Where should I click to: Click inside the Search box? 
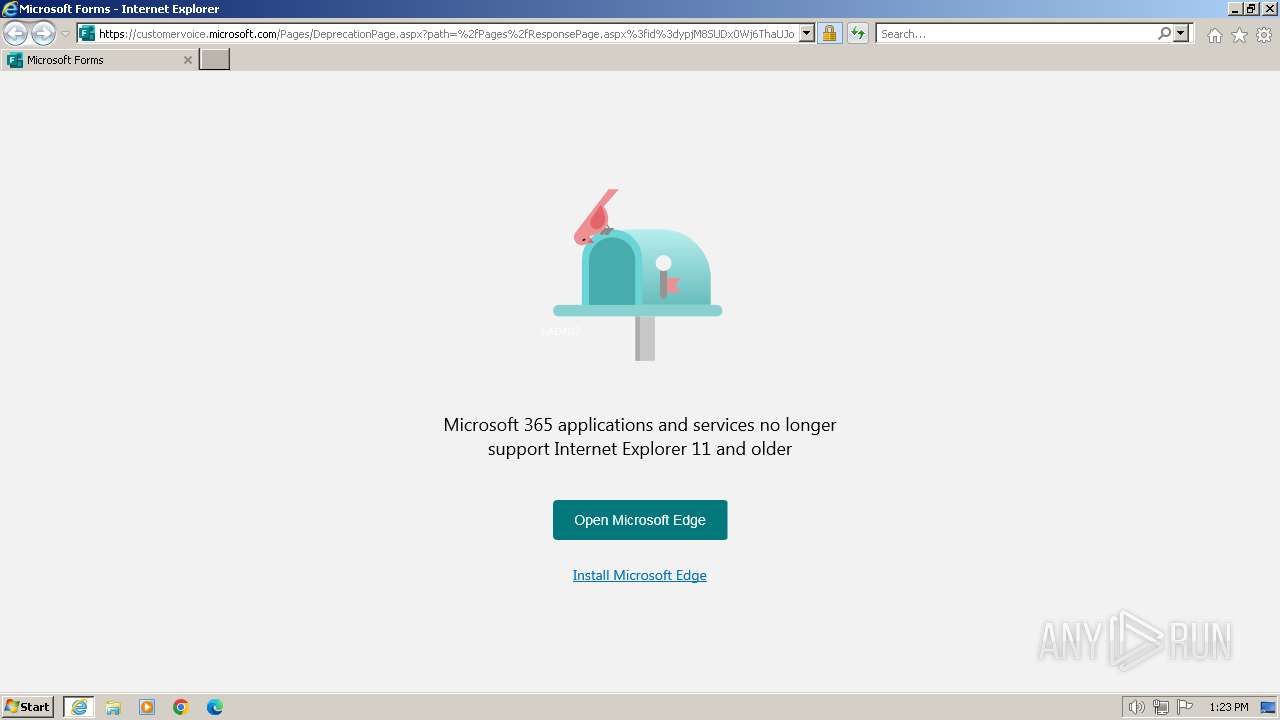point(1016,34)
